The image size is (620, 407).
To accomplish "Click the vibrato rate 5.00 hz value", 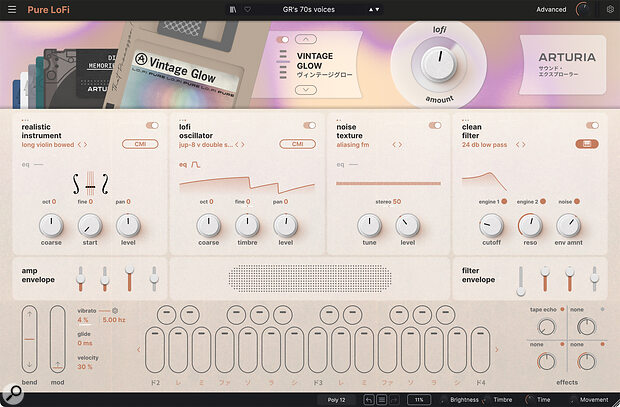I will pyautogui.click(x=114, y=320).
